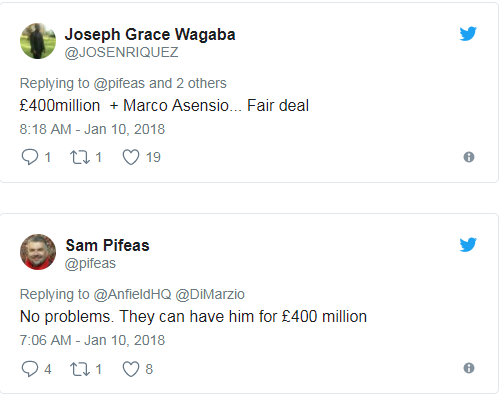Retweet the Marco Asensio fair deal tweet
This screenshot has height=395, width=499.
[x=80, y=157]
